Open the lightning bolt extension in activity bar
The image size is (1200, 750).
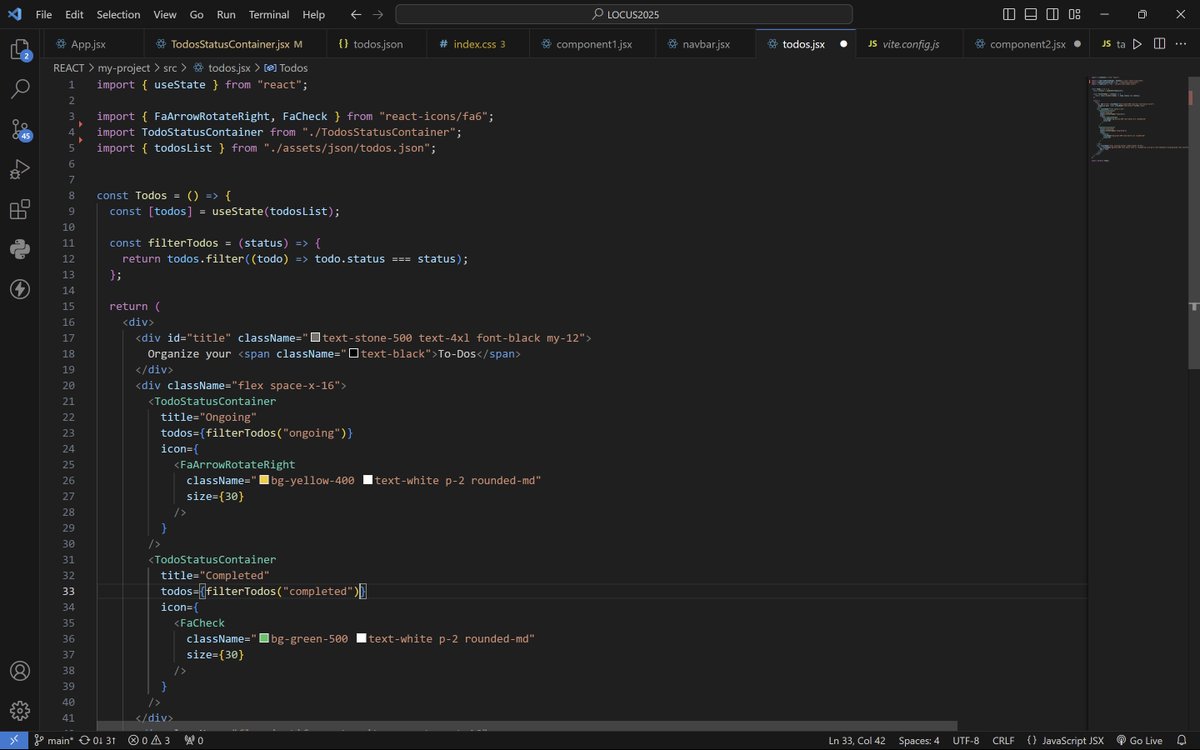pos(19,289)
